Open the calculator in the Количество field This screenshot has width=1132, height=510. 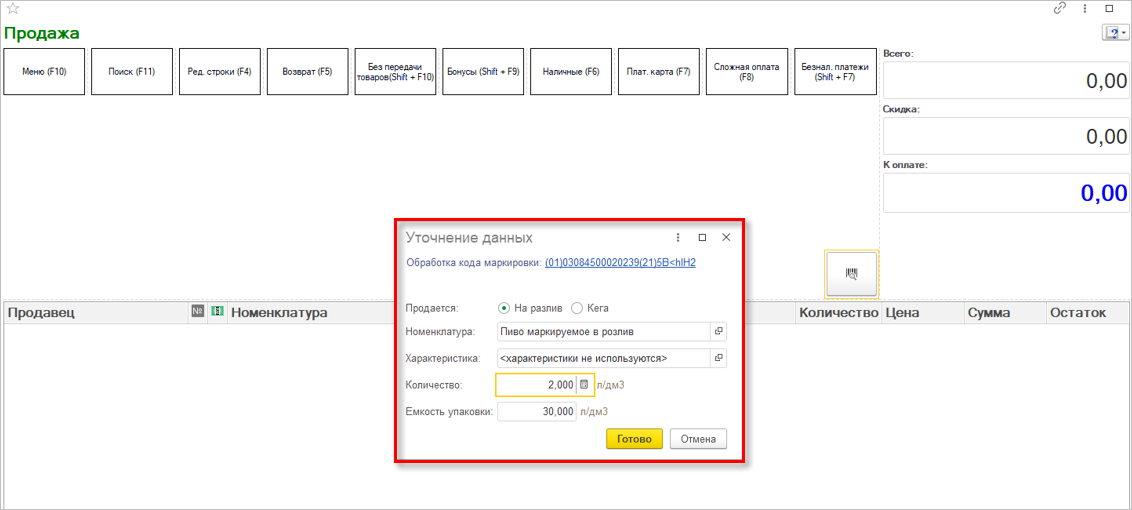tap(585, 385)
